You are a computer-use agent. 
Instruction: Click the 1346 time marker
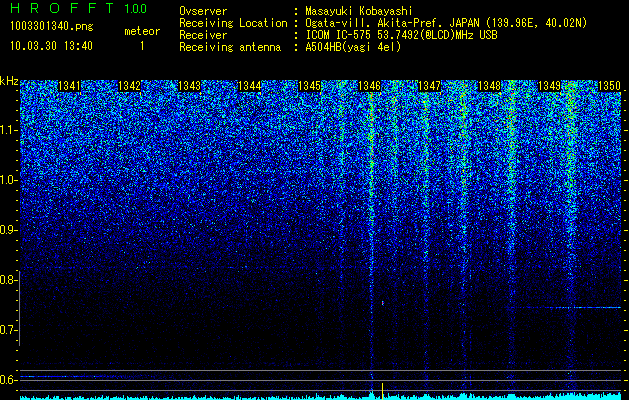pyautogui.click(x=369, y=86)
